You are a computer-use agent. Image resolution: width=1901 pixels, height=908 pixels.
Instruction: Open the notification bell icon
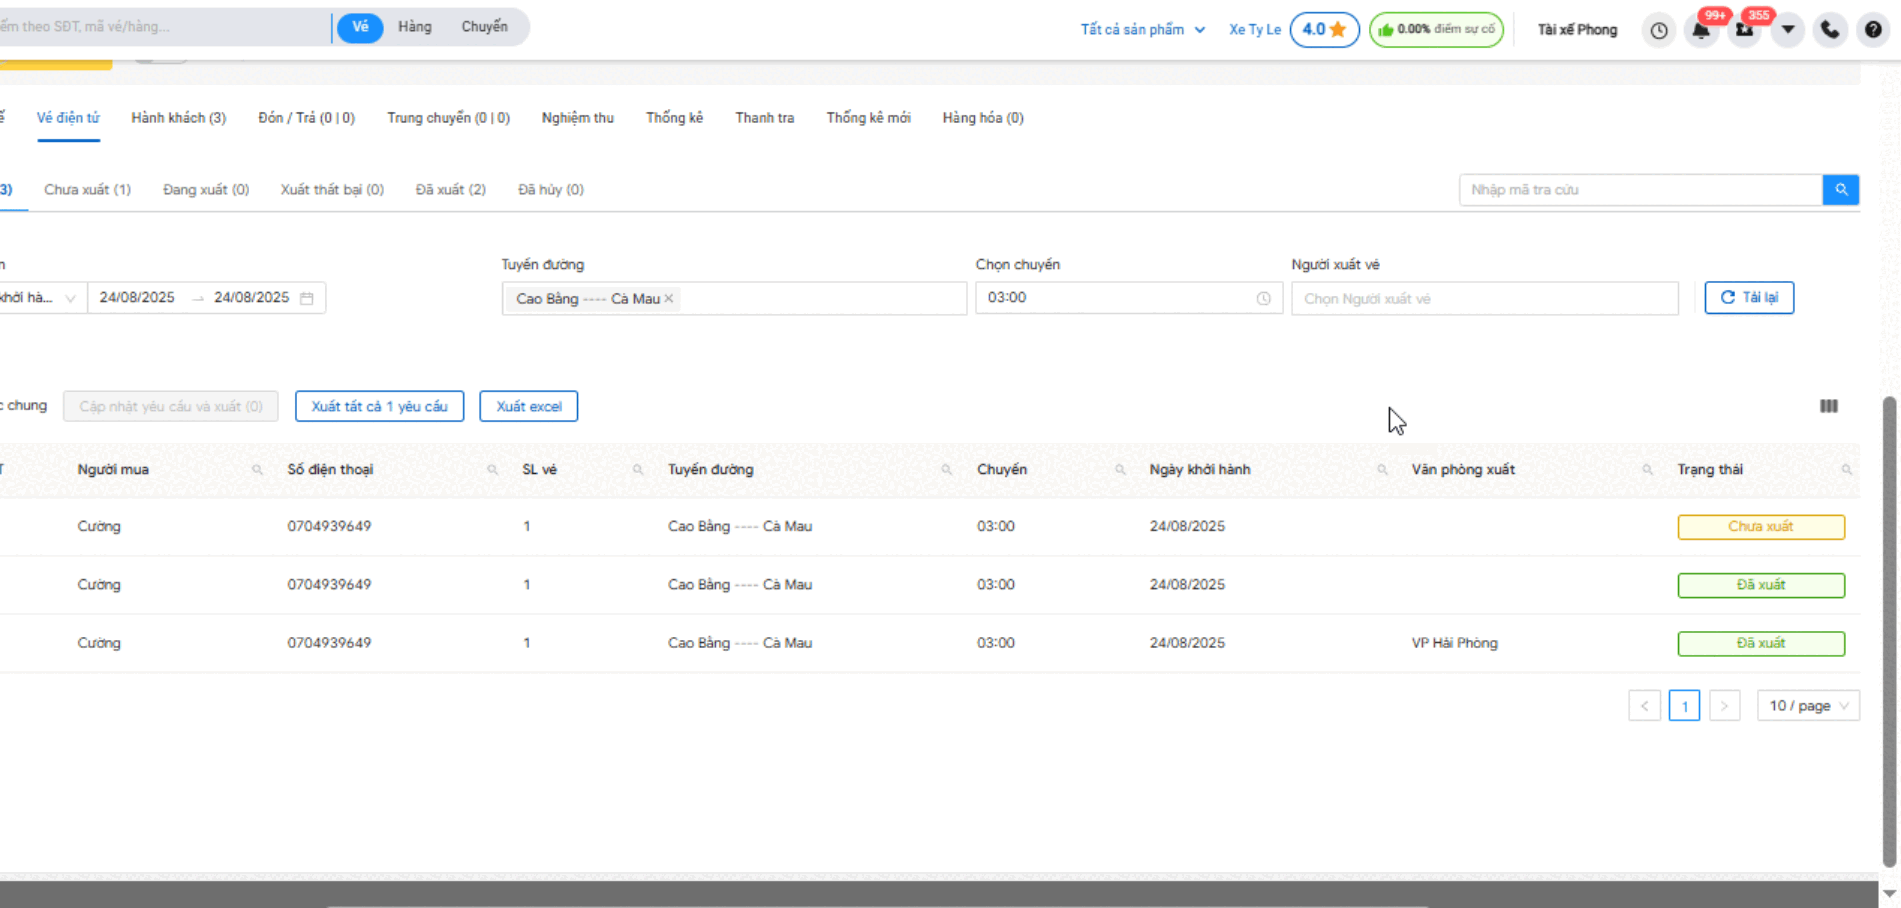coord(1700,30)
